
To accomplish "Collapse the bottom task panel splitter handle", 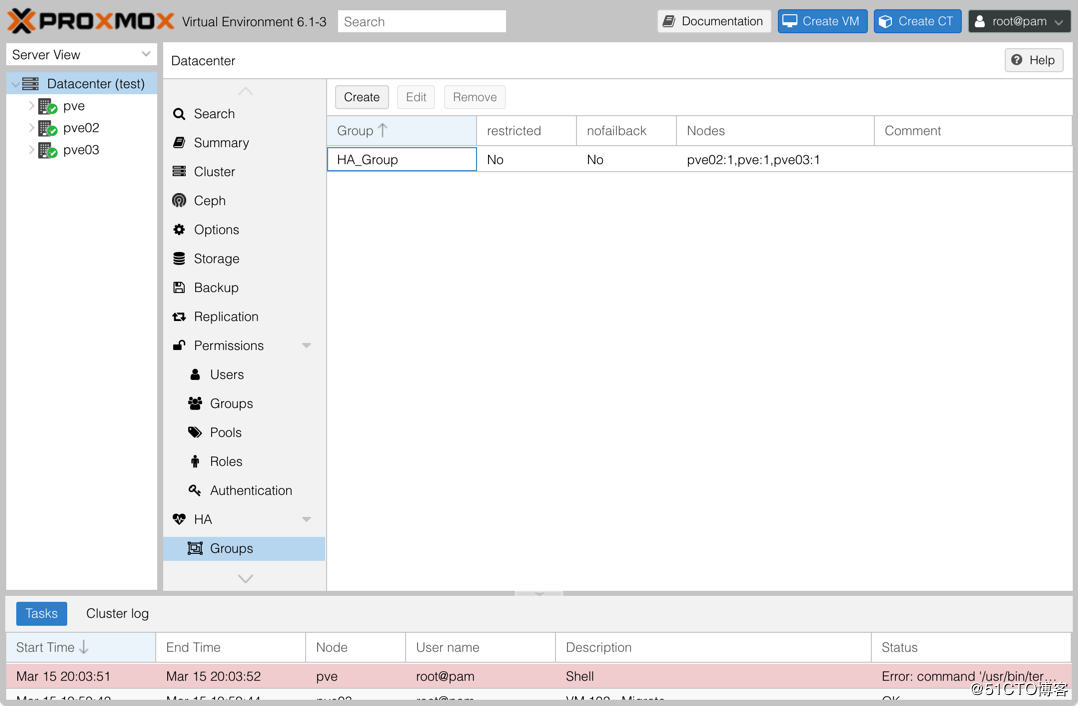I will [539, 593].
